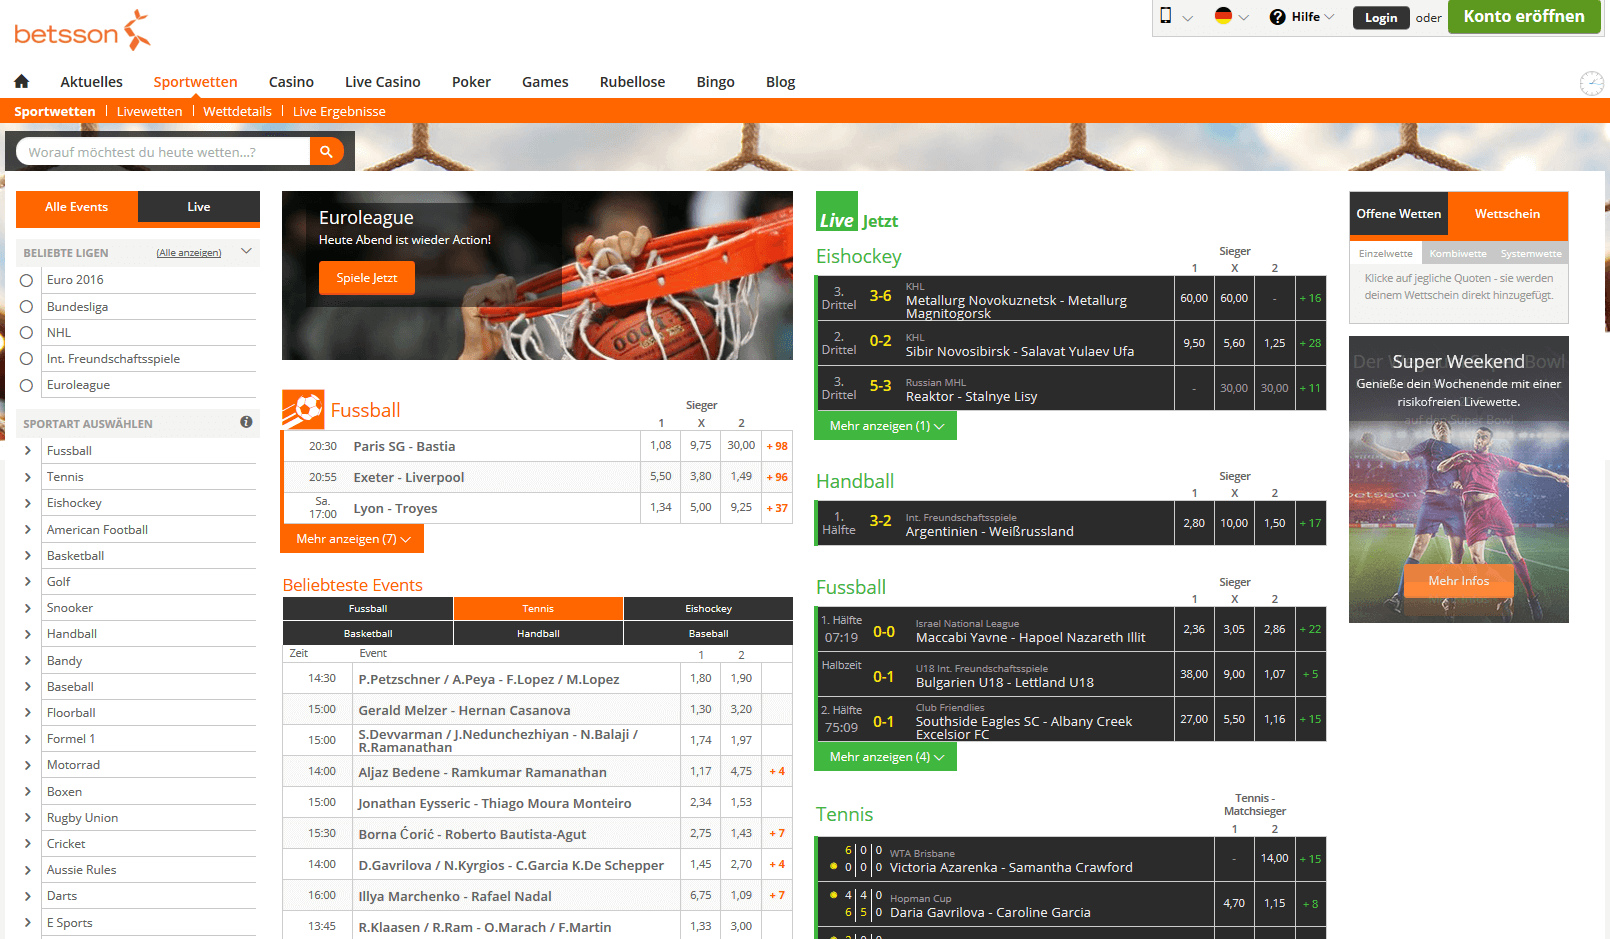Open the mobile device icon menu
Screen dimensions: 1610x939
[x=1166, y=16]
